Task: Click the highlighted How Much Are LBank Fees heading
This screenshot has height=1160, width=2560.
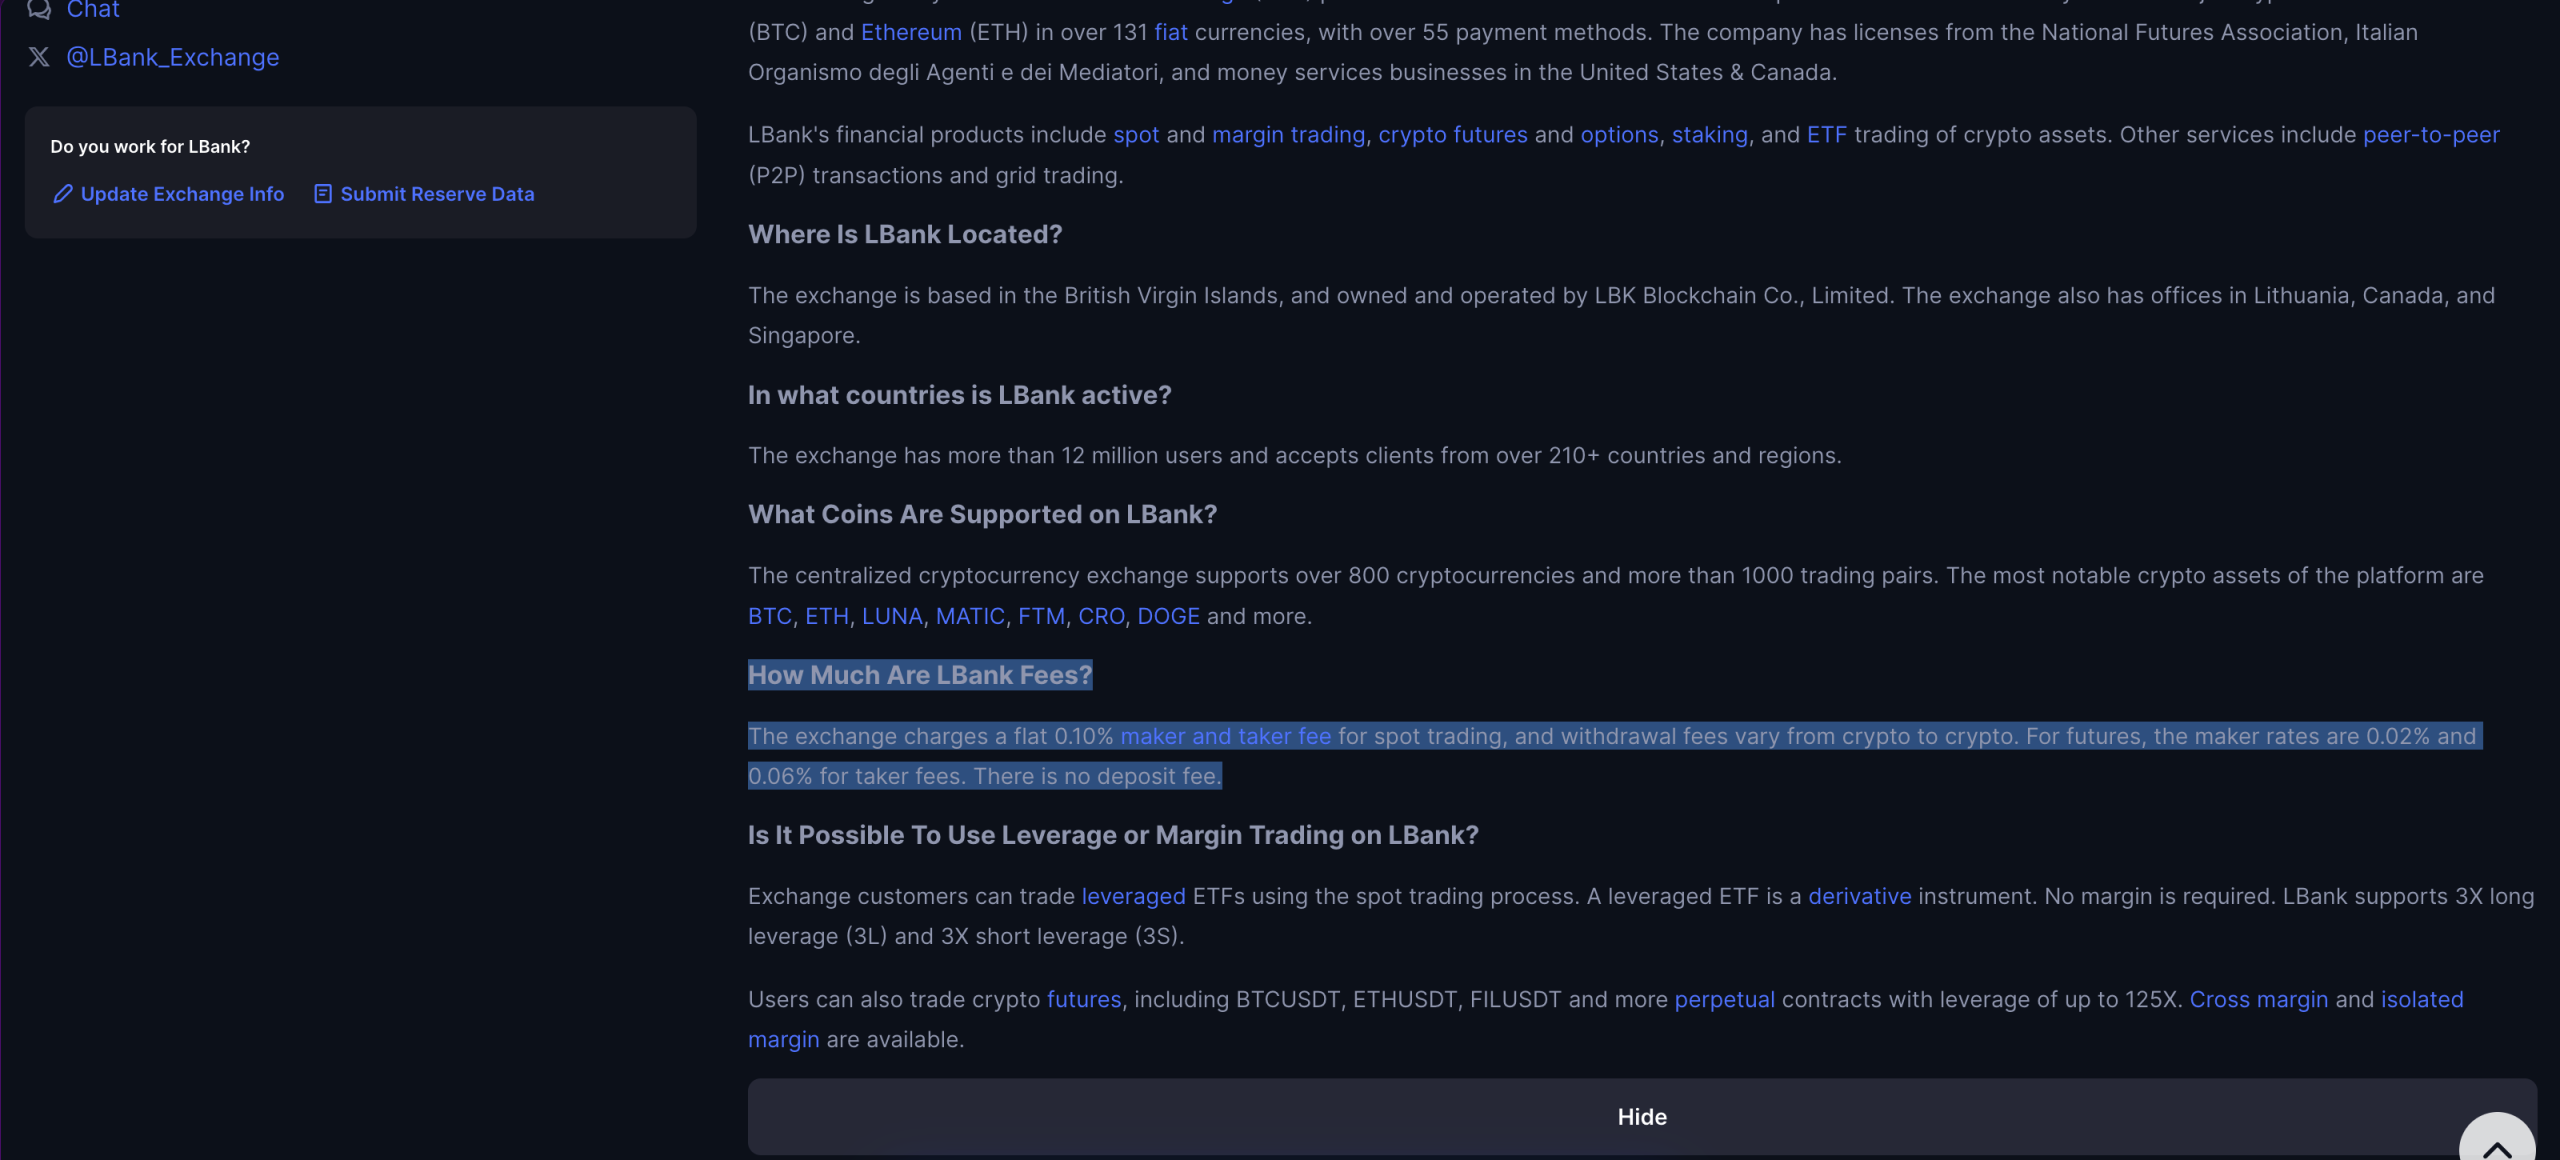Action: [x=920, y=675]
